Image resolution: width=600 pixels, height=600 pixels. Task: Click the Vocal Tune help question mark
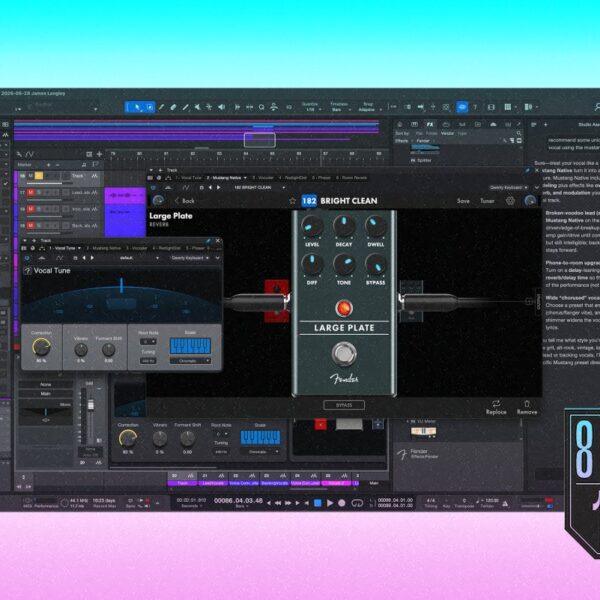(28, 271)
